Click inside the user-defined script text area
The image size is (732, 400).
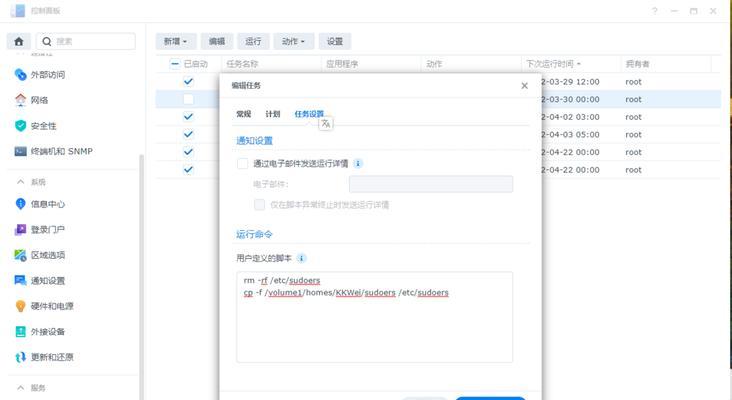click(374, 317)
